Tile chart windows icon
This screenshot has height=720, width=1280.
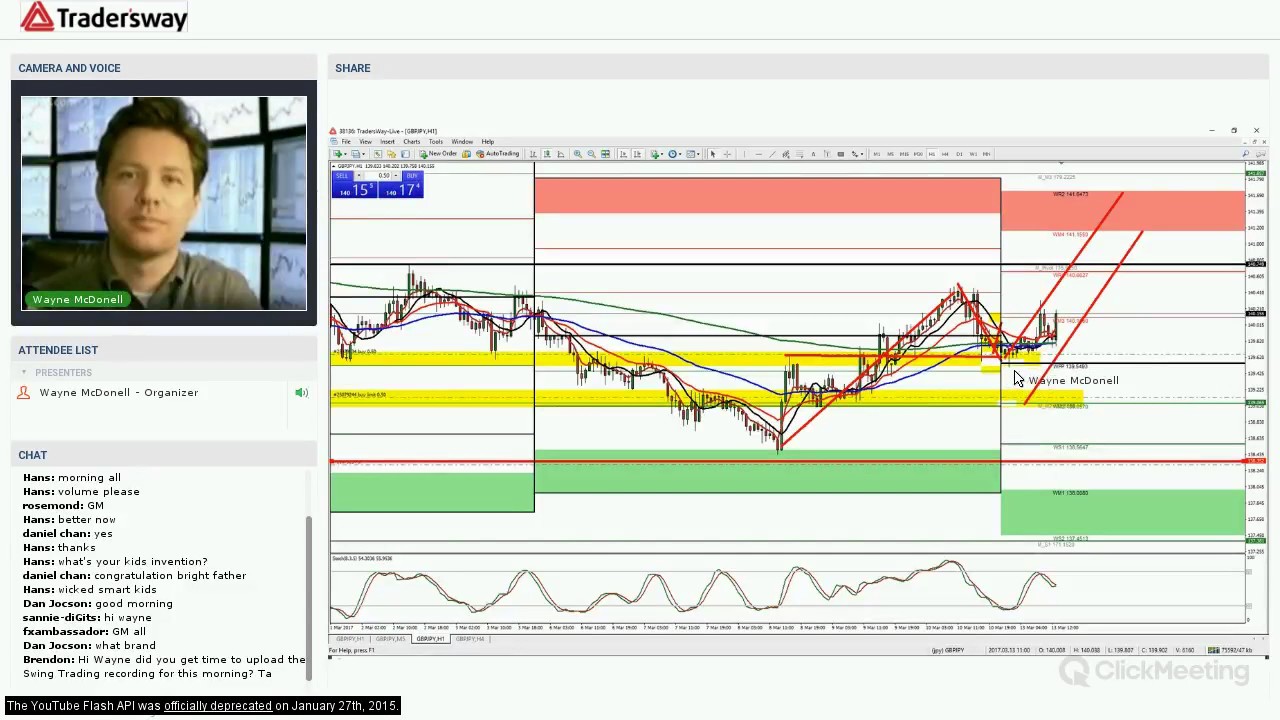tap(605, 153)
